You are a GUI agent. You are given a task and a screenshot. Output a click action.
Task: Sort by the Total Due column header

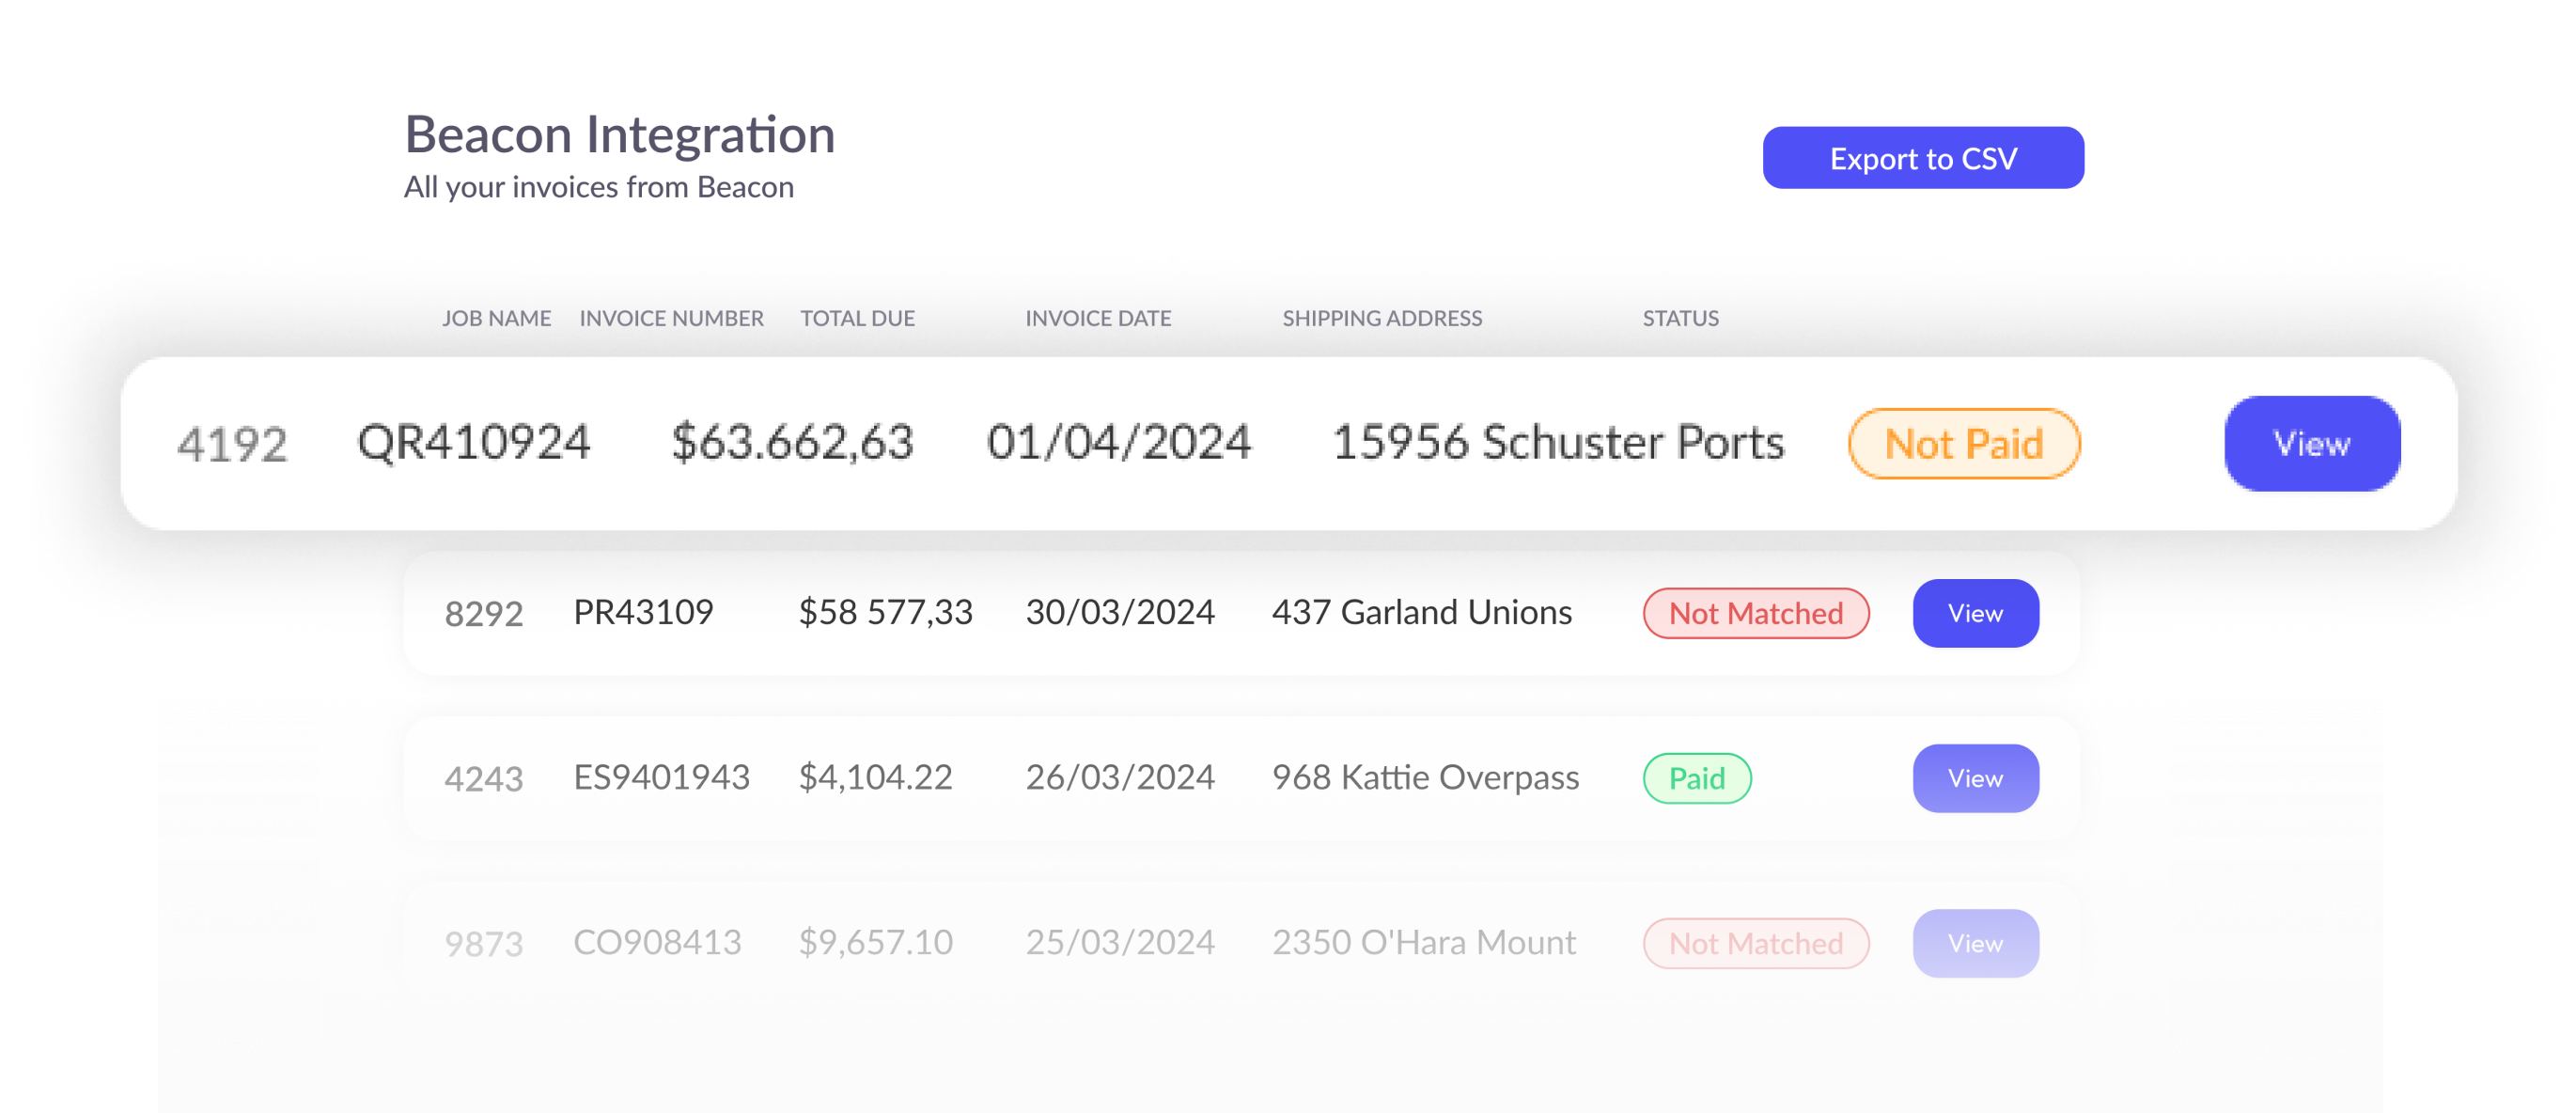point(857,318)
